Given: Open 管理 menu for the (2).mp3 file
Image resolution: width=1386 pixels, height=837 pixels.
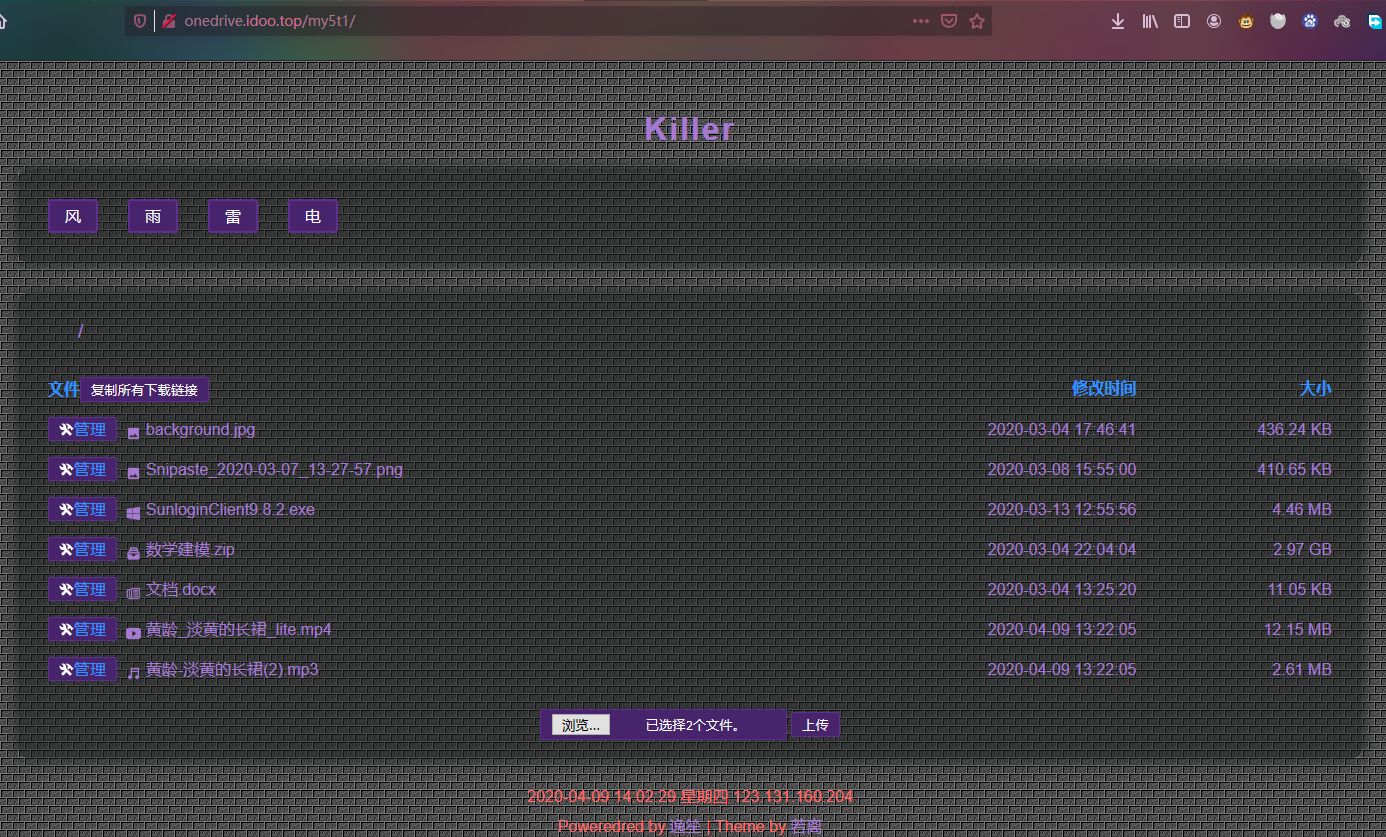Looking at the screenshot, I should [83, 670].
